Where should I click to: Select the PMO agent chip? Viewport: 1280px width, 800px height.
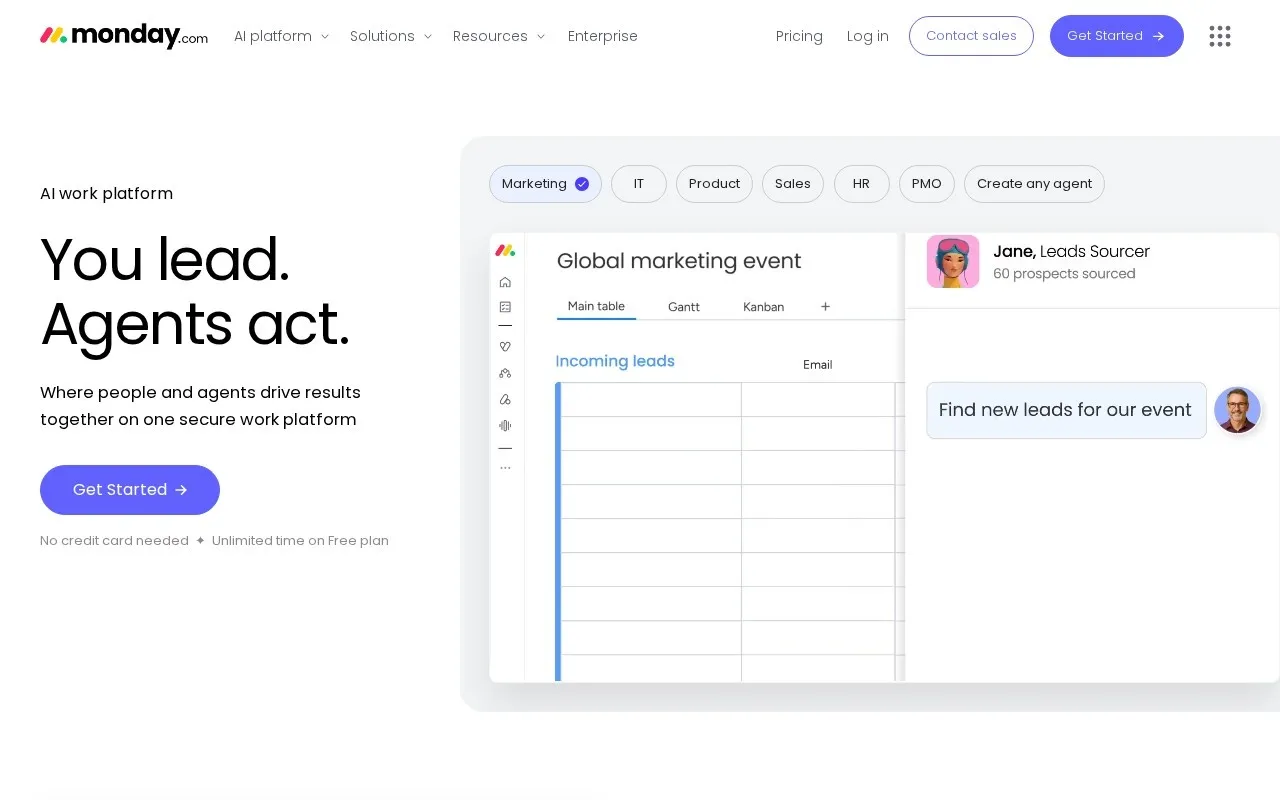click(927, 184)
